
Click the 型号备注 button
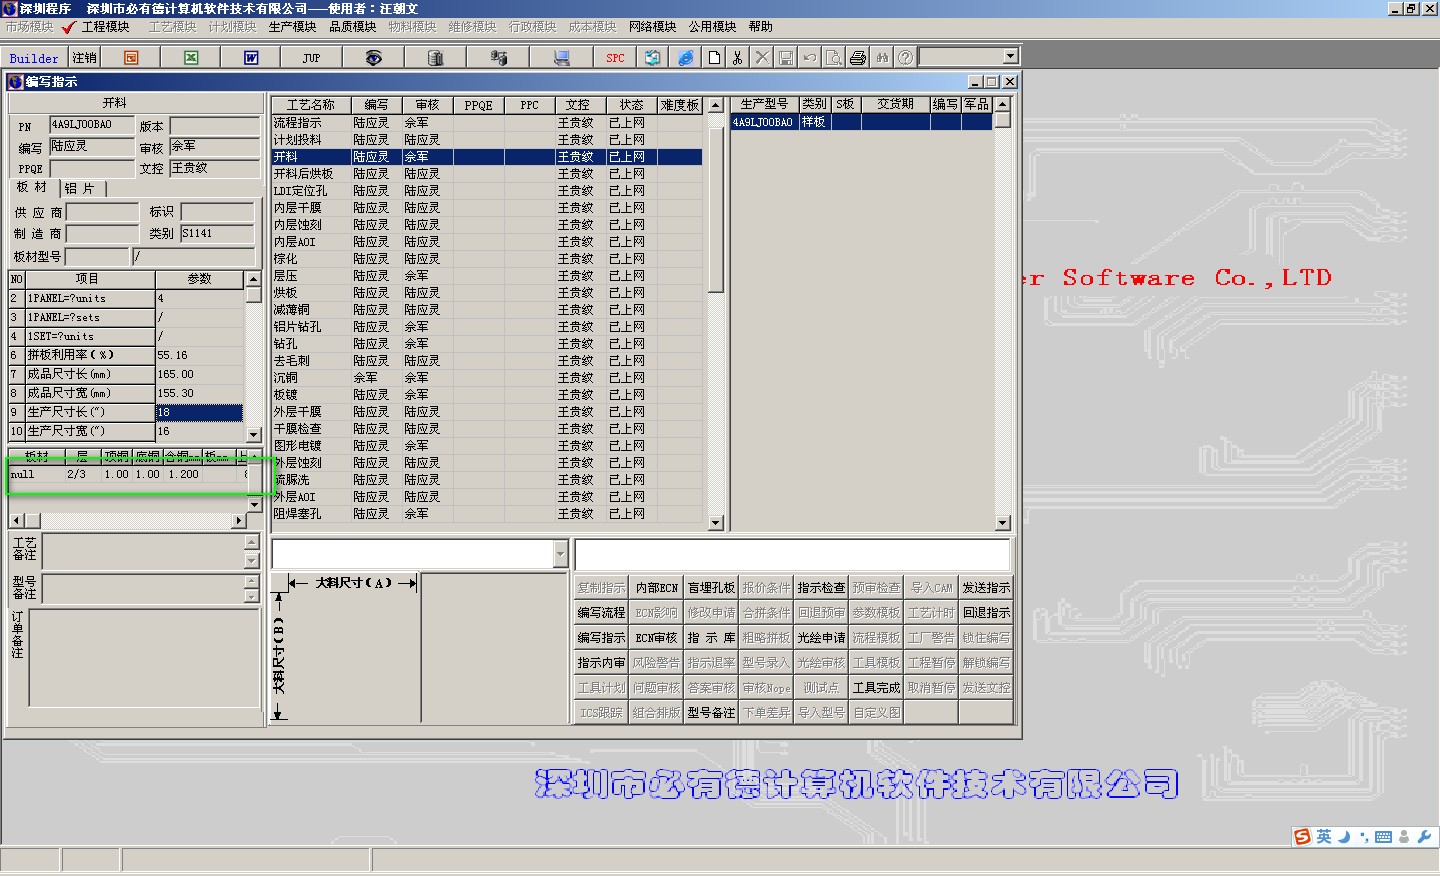point(711,713)
